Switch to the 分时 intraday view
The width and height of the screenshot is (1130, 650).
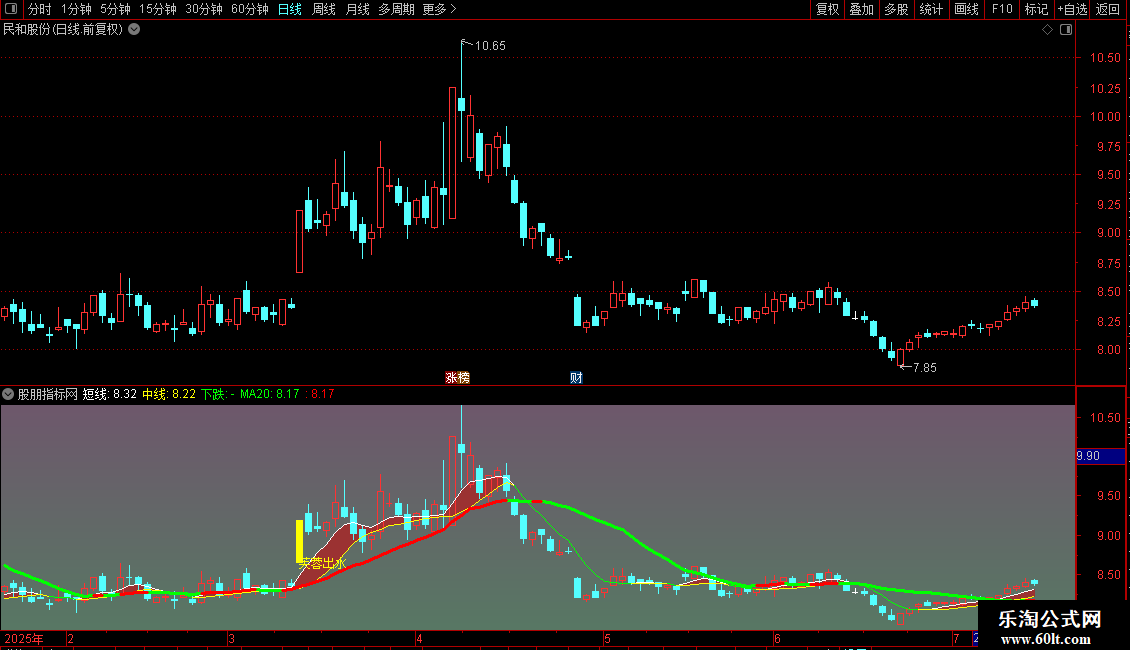point(40,9)
